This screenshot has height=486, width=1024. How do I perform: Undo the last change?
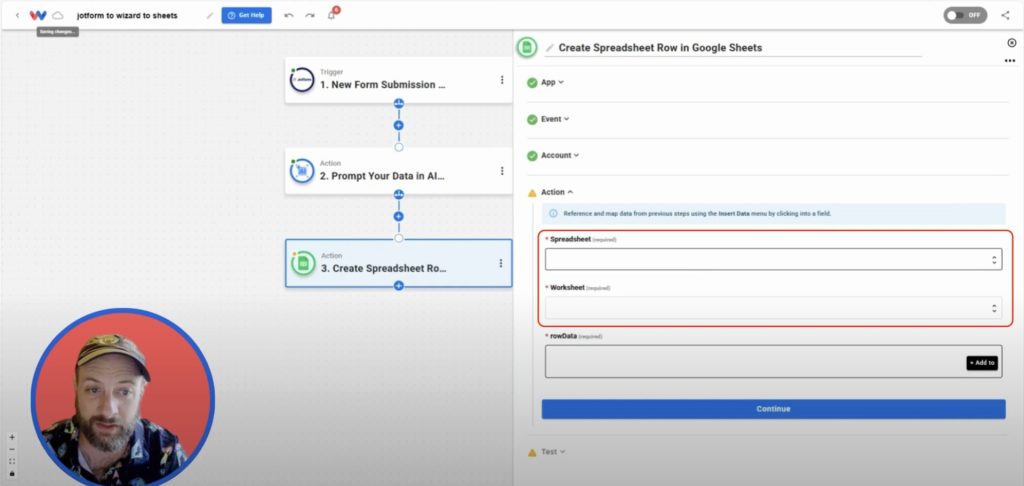(x=289, y=15)
